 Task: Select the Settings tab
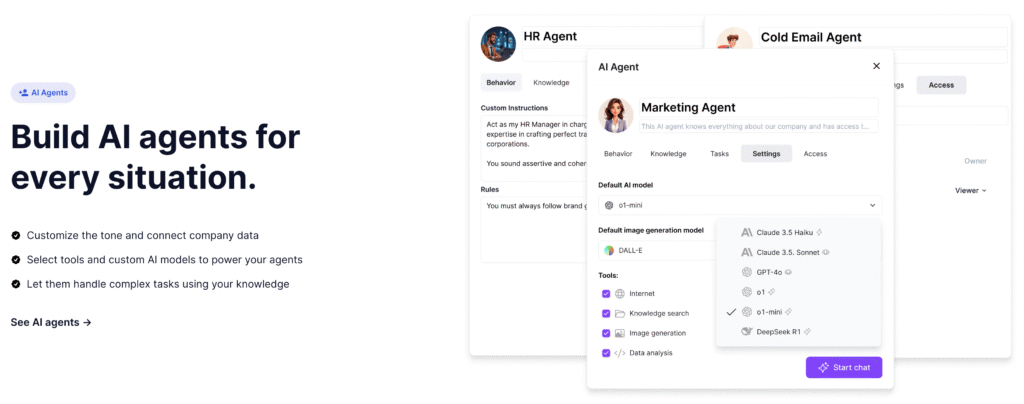coord(766,154)
